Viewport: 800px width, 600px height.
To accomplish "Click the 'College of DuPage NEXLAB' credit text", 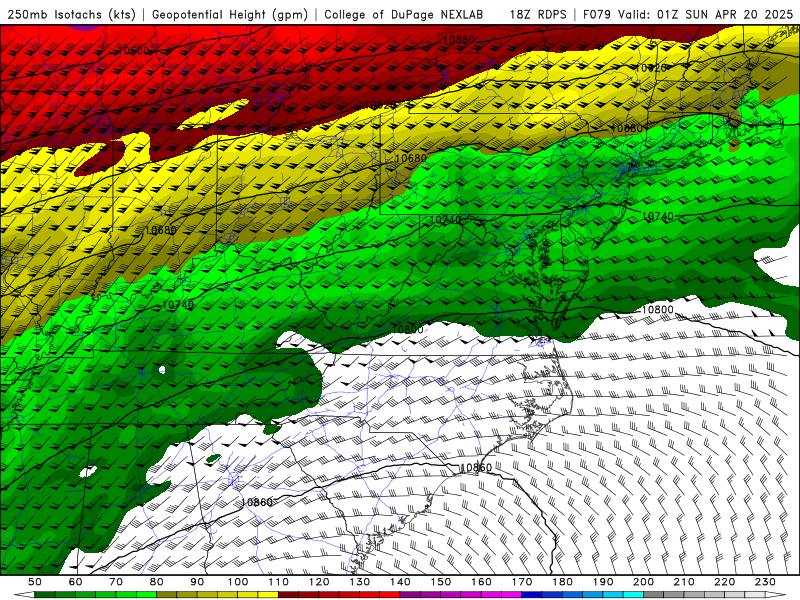I will pos(404,14).
